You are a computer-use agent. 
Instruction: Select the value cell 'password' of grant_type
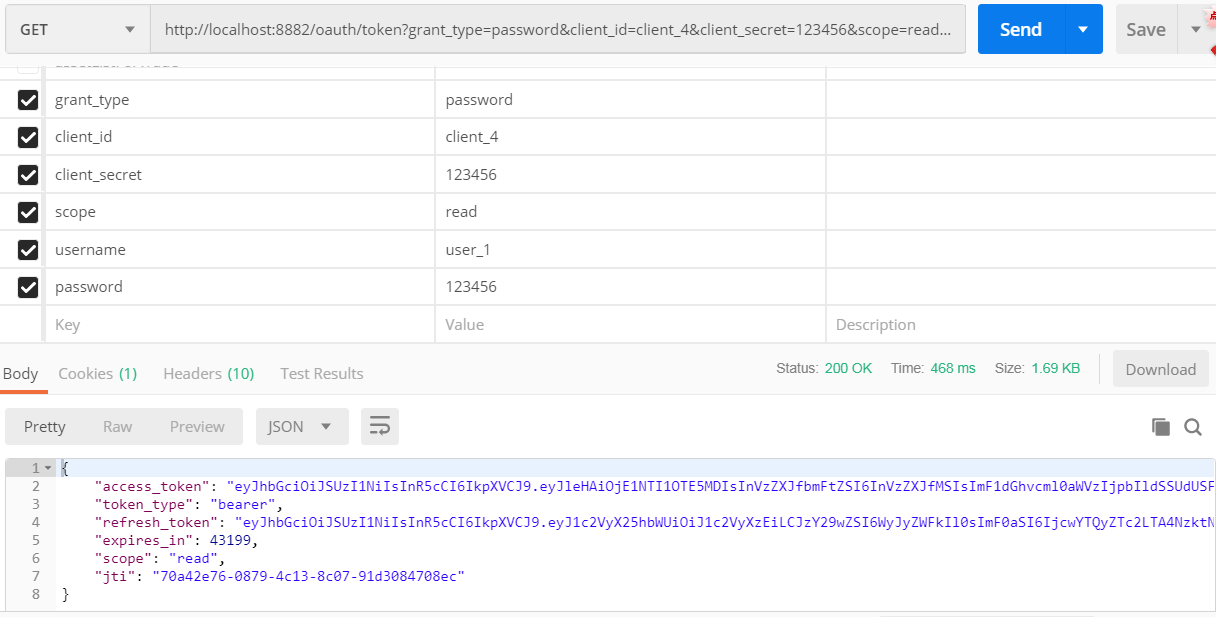[x=630, y=100]
